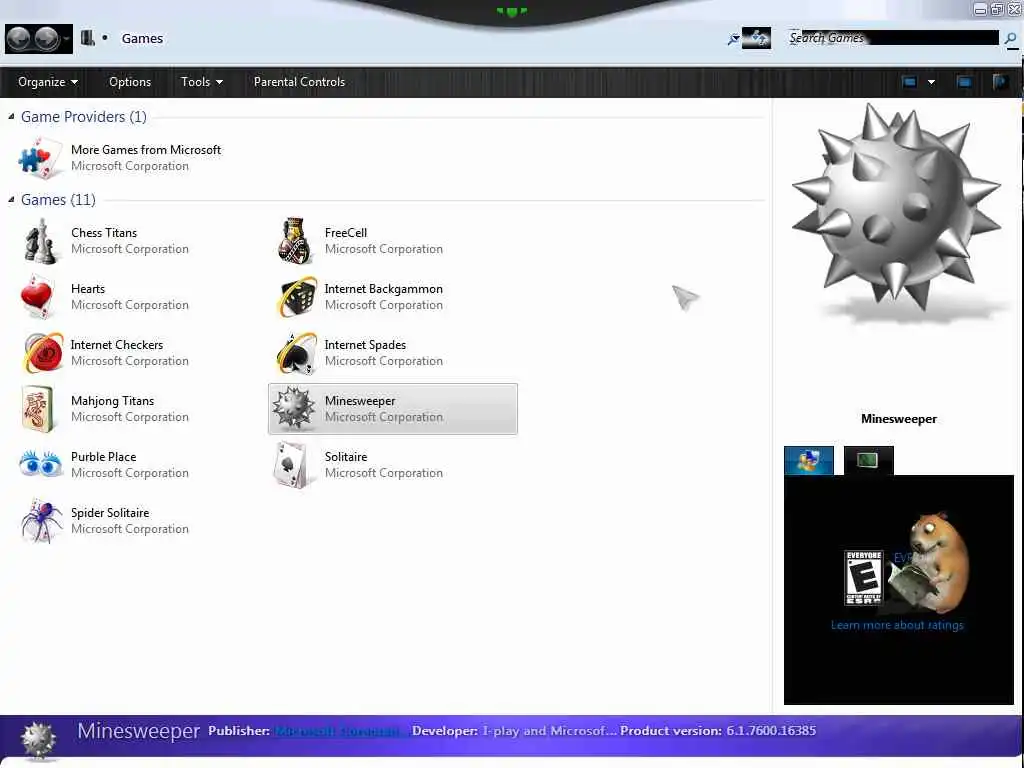The width and height of the screenshot is (1024, 768).
Task: Click Games in the address bar
Action: pos(142,39)
